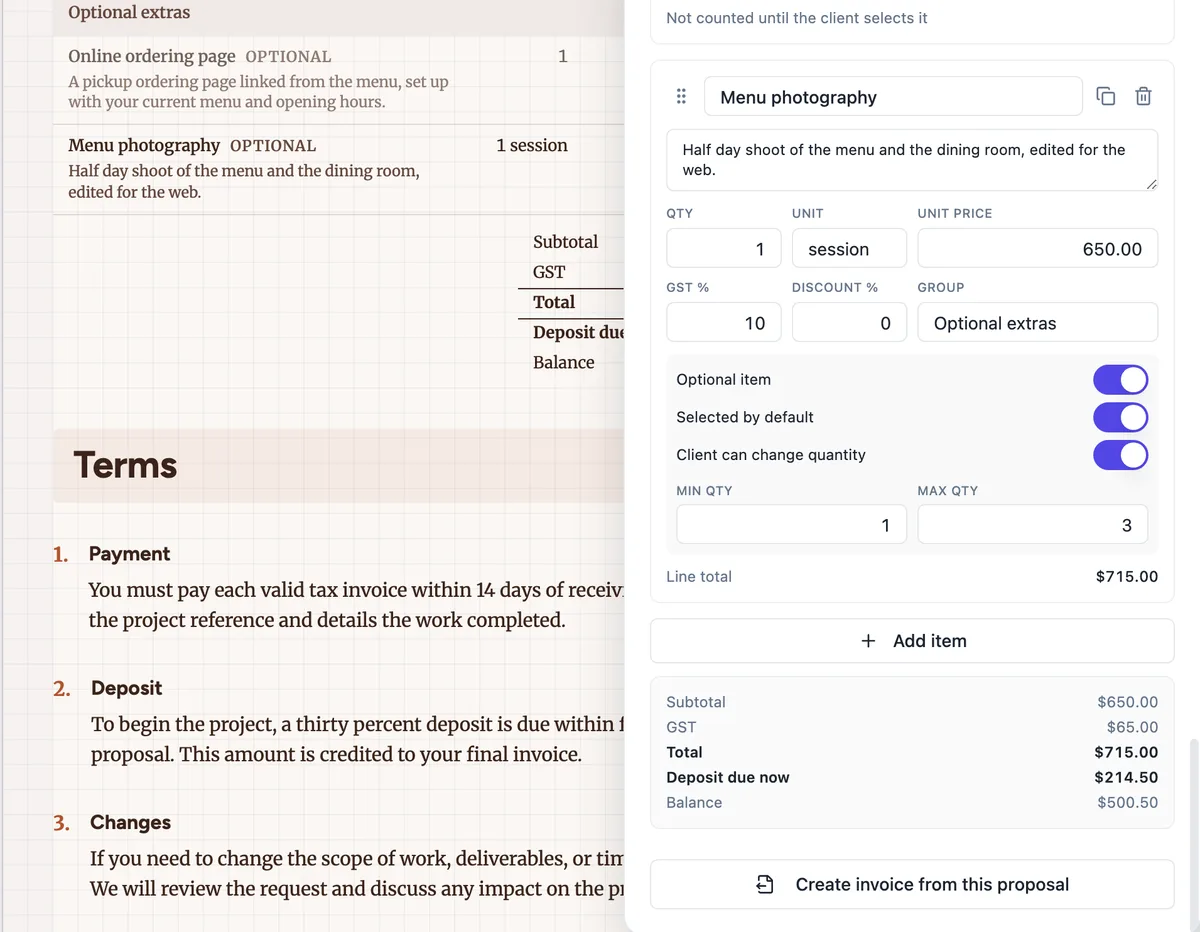Click the Total amount $715.00 in summary
The height and width of the screenshot is (932, 1200).
click(1126, 752)
